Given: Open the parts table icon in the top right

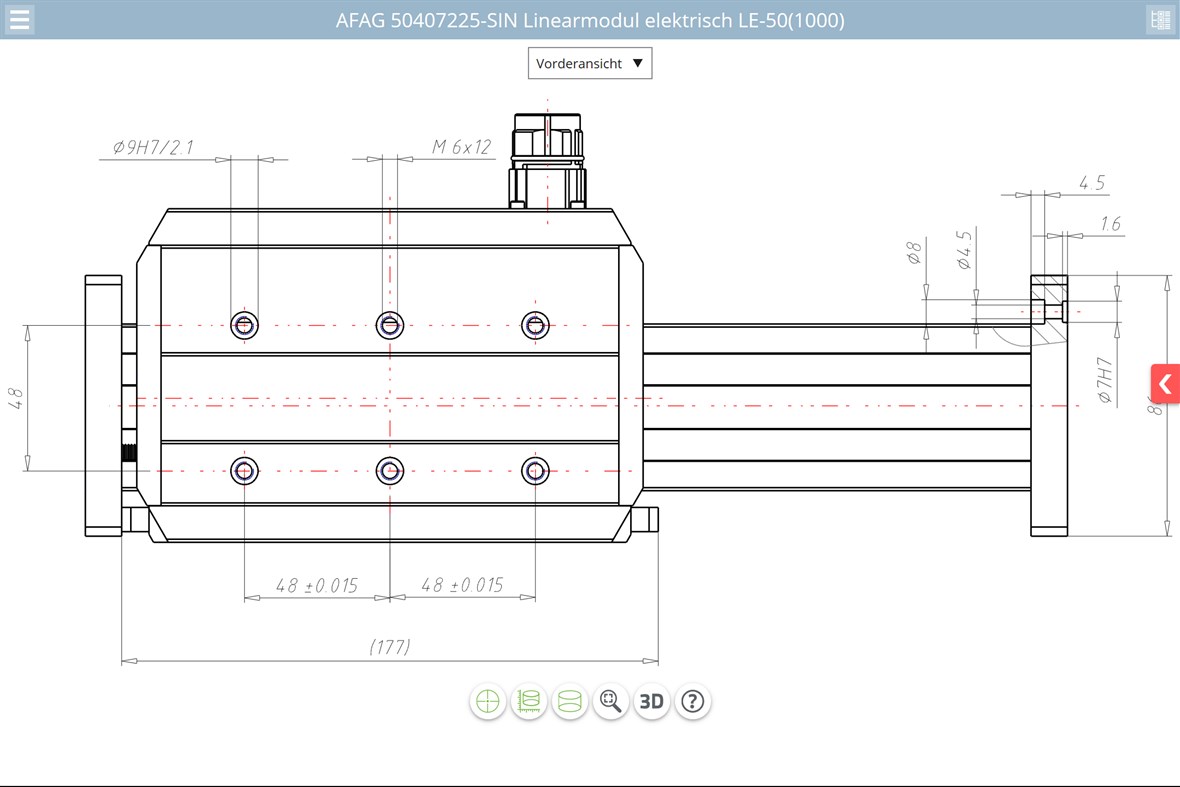Looking at the screenshot, I should (x=1161, y=19).
